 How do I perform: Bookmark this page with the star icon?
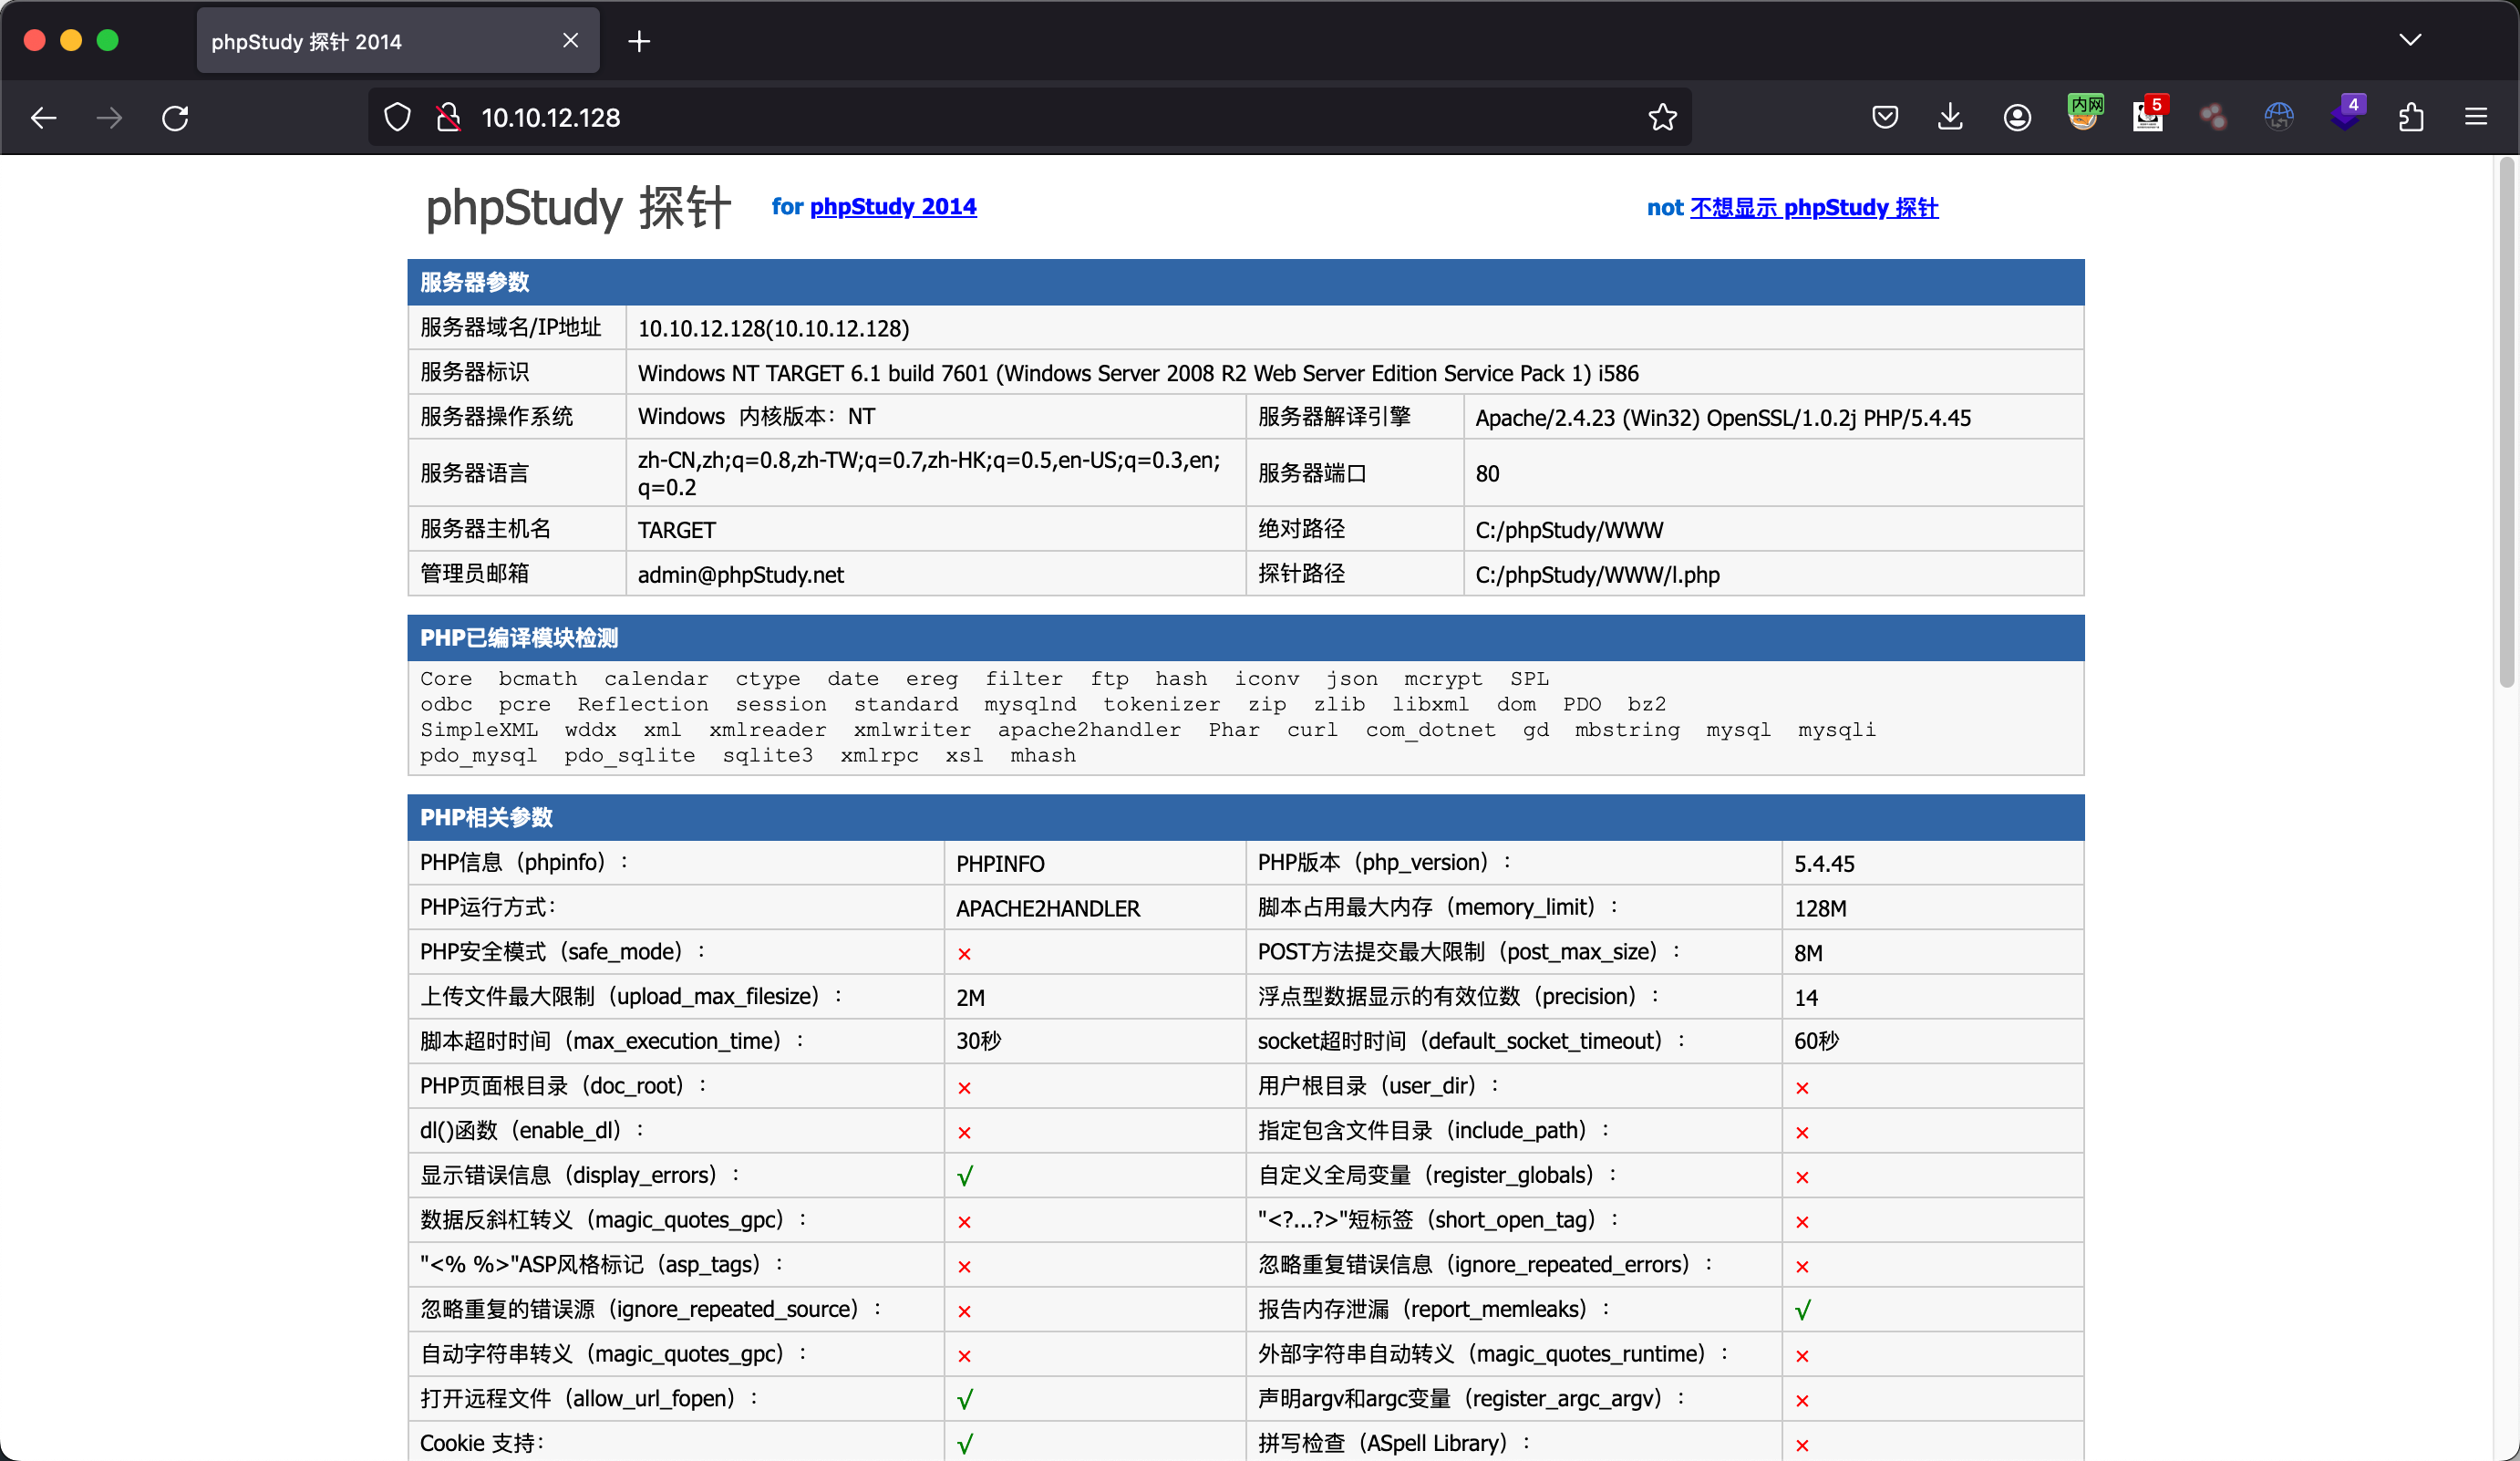[x=1661, y=118]
